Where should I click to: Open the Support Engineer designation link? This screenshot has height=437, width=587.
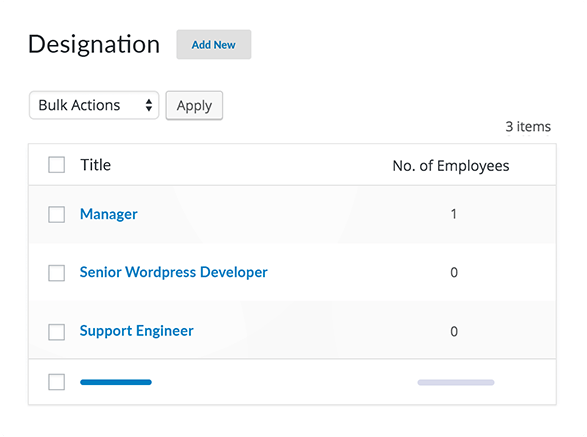(x=137, y=331)
